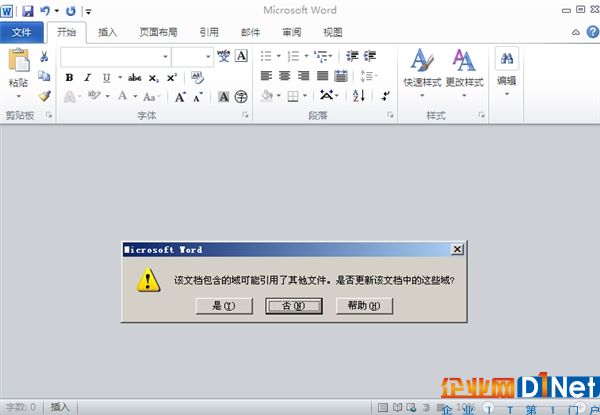
Task: Open the 字体 font dialog launcher
Action: (x=245, y=115)
